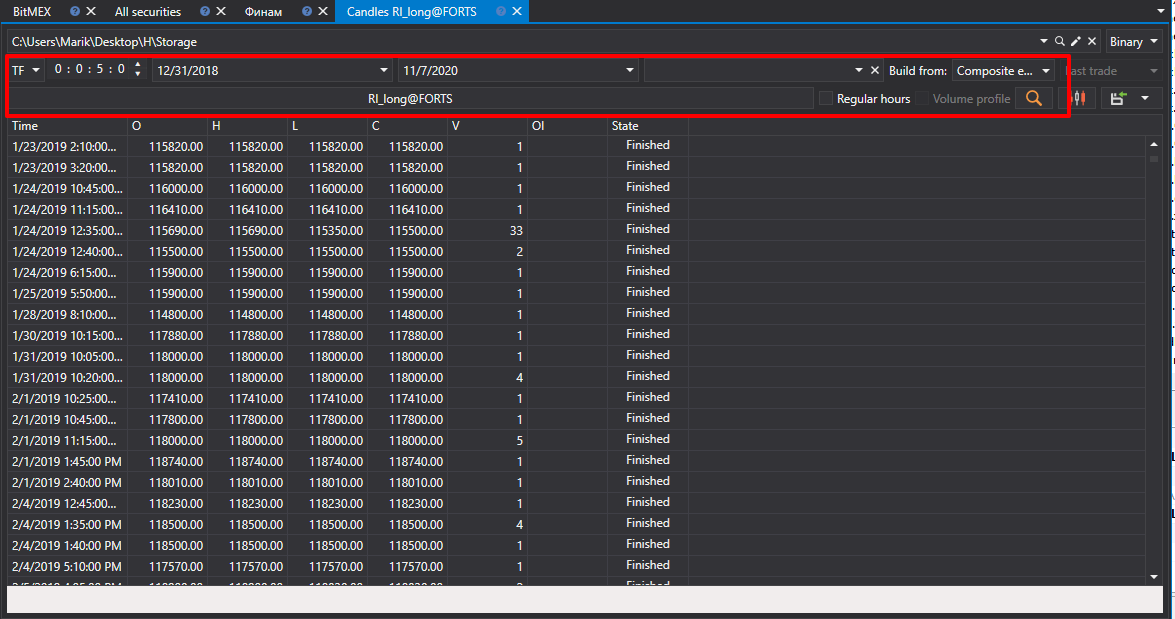Click the storage path search magnifier icon
Screen dimensions: 1175x619
pyautogui.click(x=1060, y=41)
